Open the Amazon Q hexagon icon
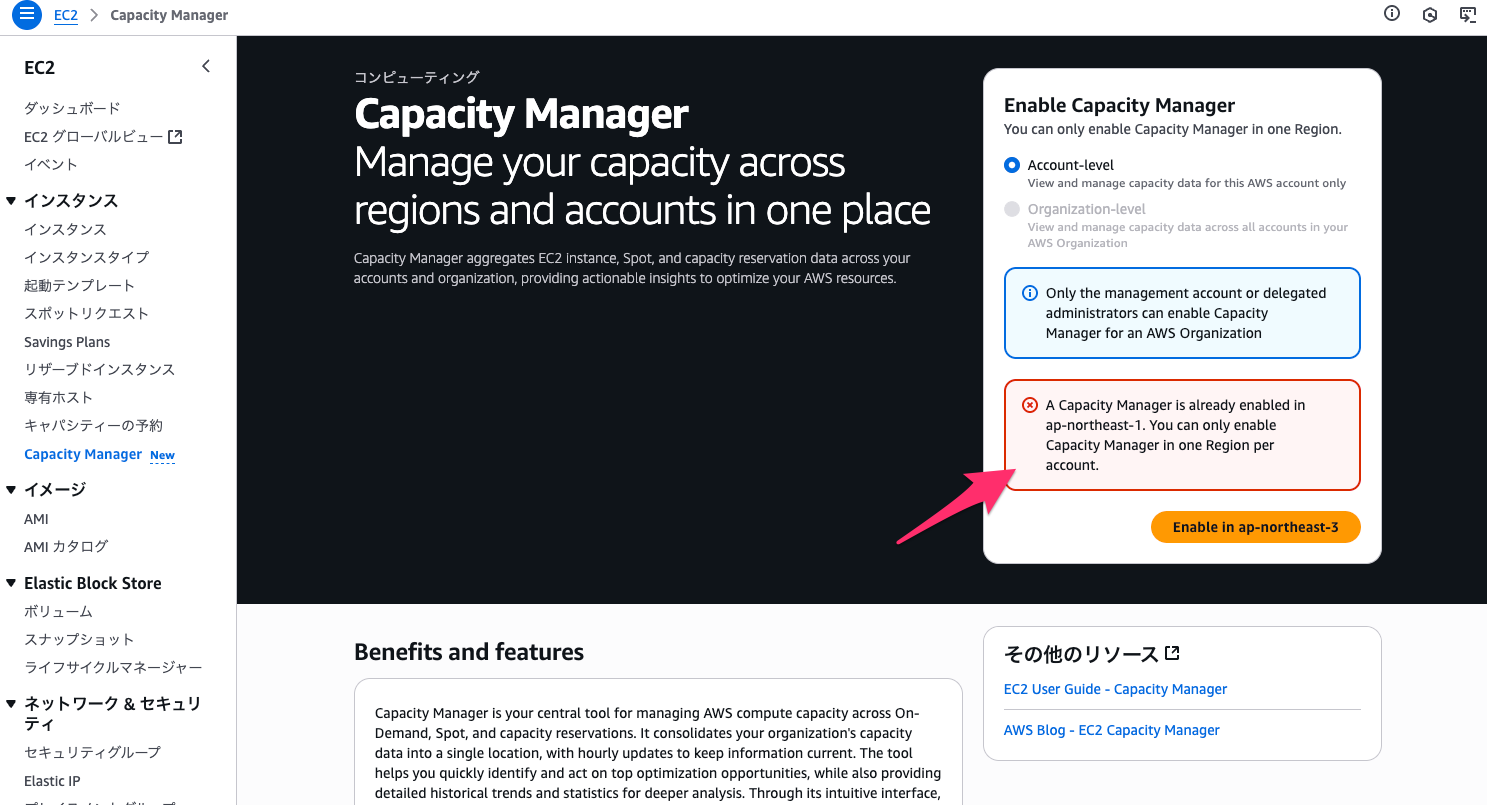Screen dimensions: 1487x805 coord(1430,14)
